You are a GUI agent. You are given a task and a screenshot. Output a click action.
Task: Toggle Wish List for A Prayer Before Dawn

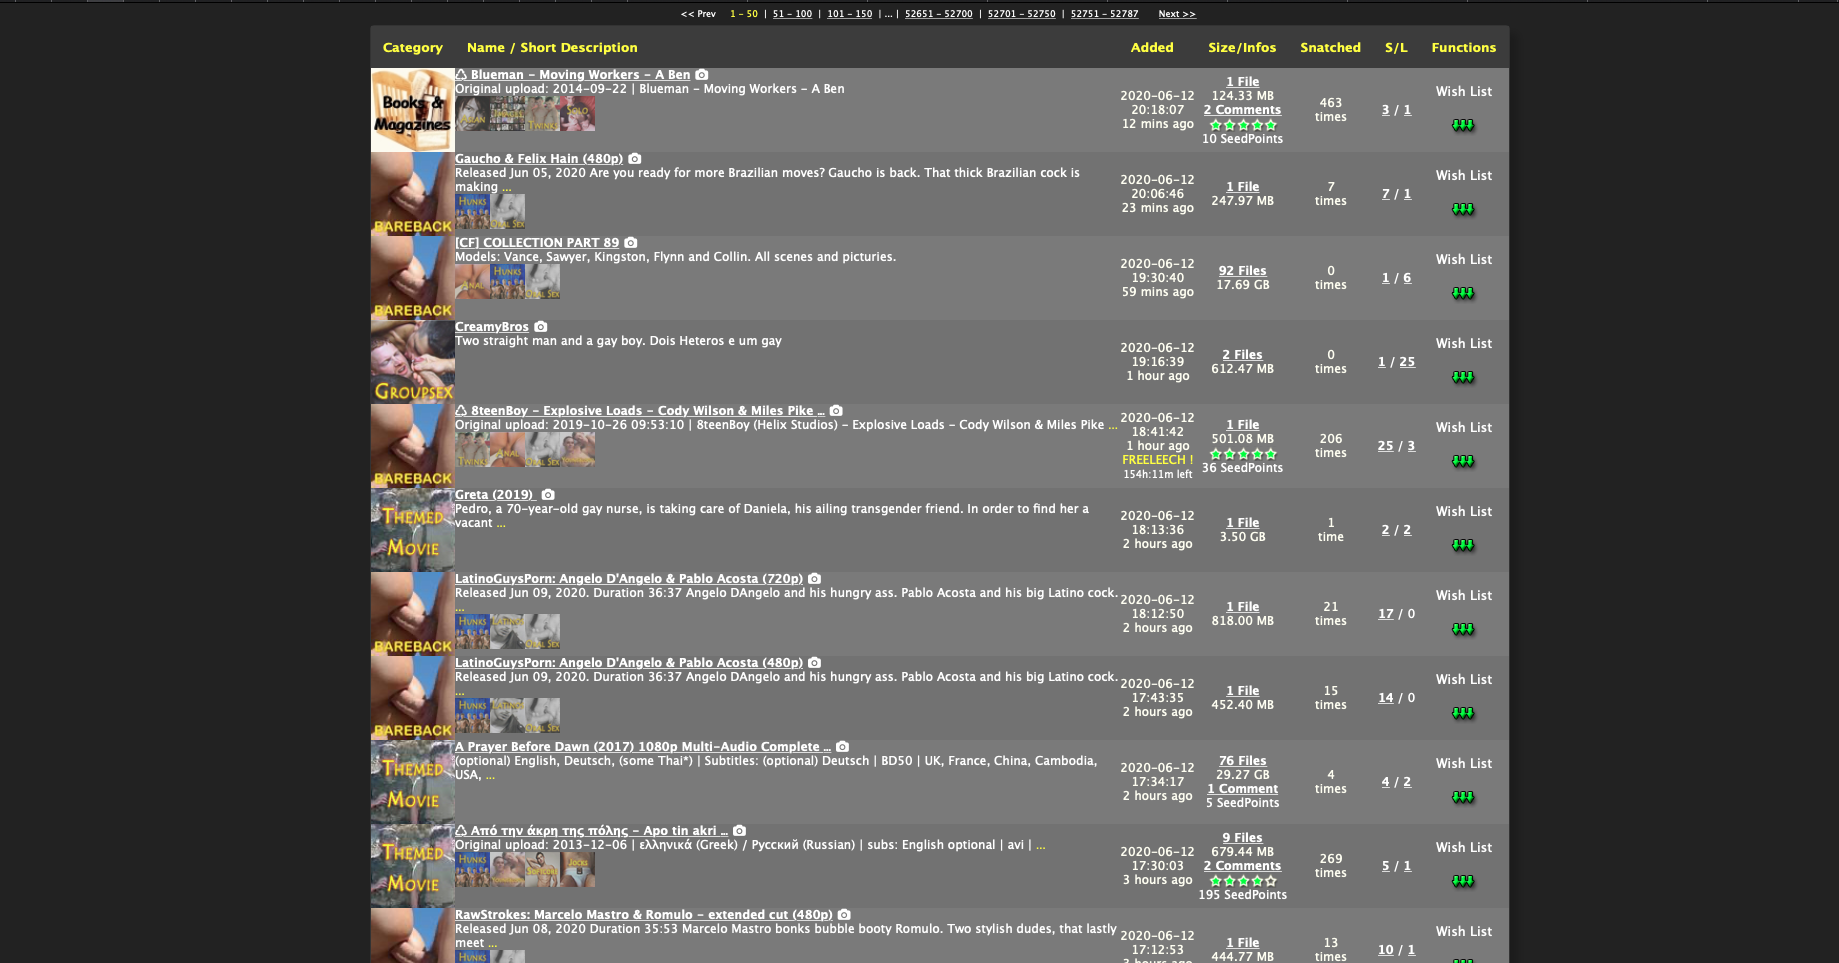[1463, 763]
